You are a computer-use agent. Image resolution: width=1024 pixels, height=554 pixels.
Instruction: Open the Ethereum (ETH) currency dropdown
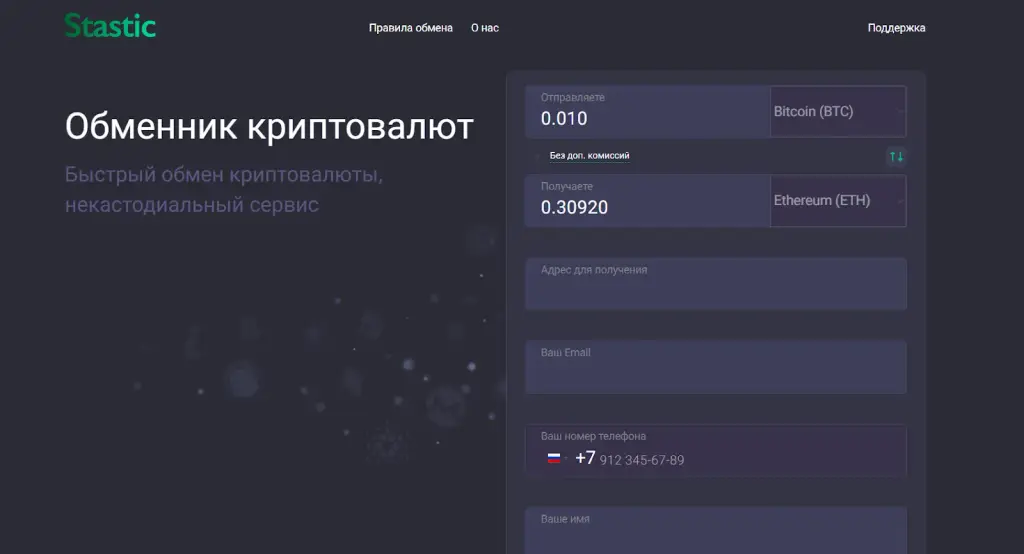(838, 201)
